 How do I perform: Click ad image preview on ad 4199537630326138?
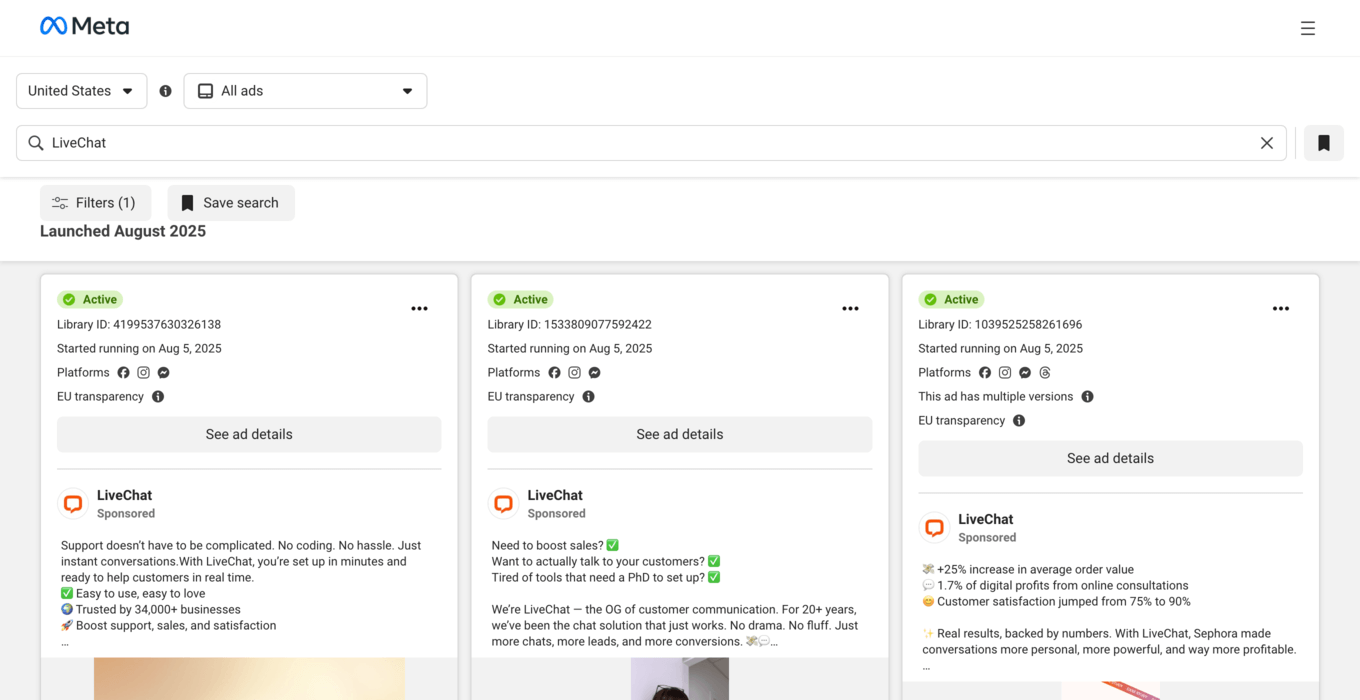click(249, 679)
